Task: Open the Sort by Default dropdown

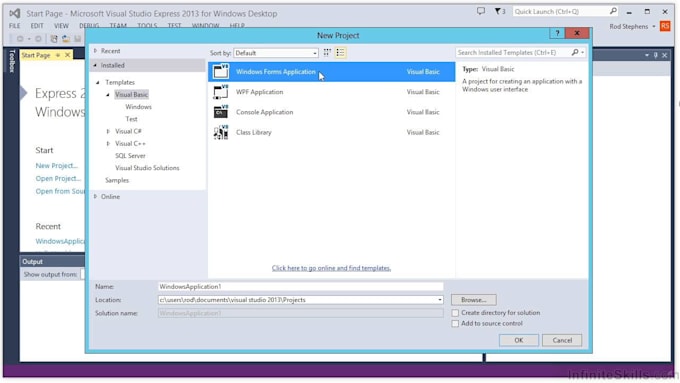Action: coord(276,53)
